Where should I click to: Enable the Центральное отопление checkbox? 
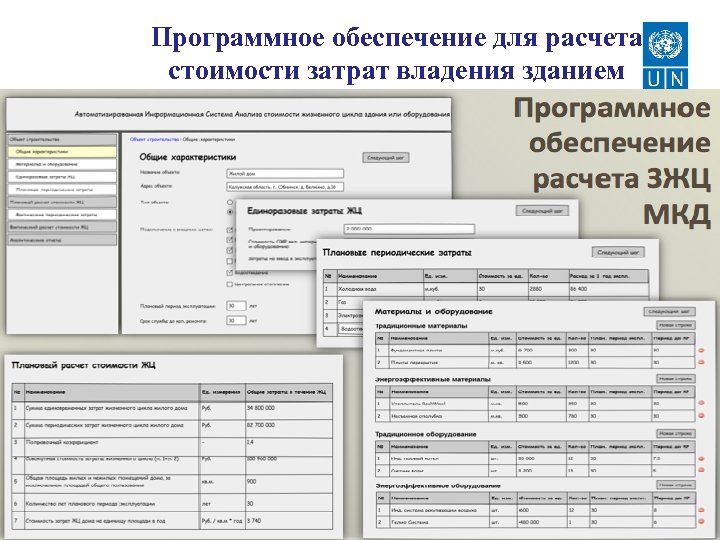click(x=230, y=284)
